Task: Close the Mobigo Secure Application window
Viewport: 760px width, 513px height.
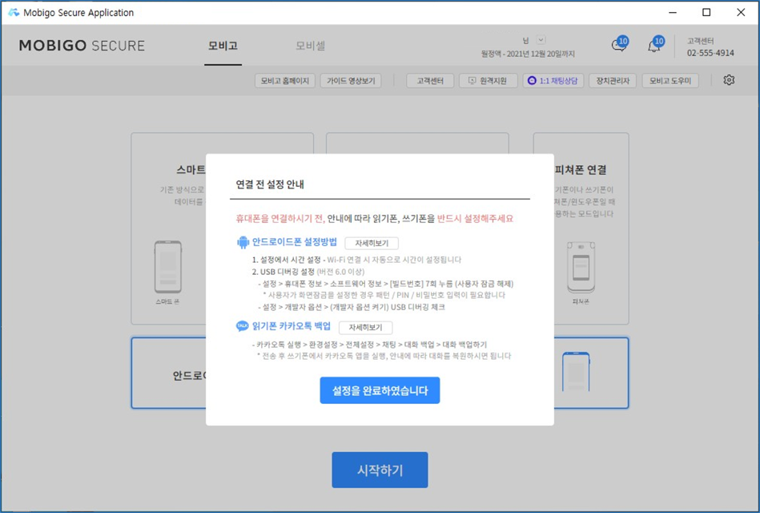Action: pyautogui.click(x=741, y=12)
